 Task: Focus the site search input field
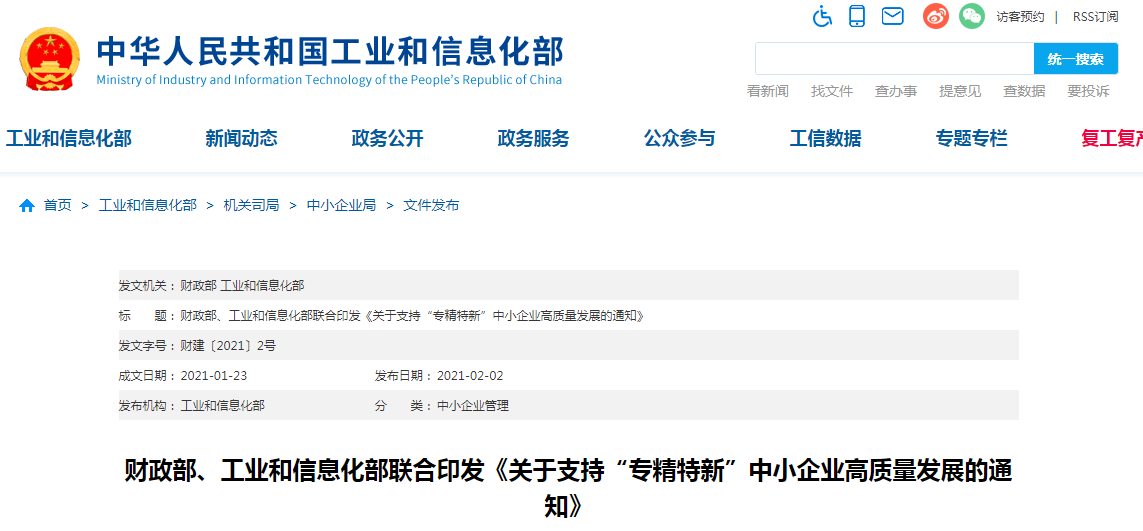tap(893, 59)
